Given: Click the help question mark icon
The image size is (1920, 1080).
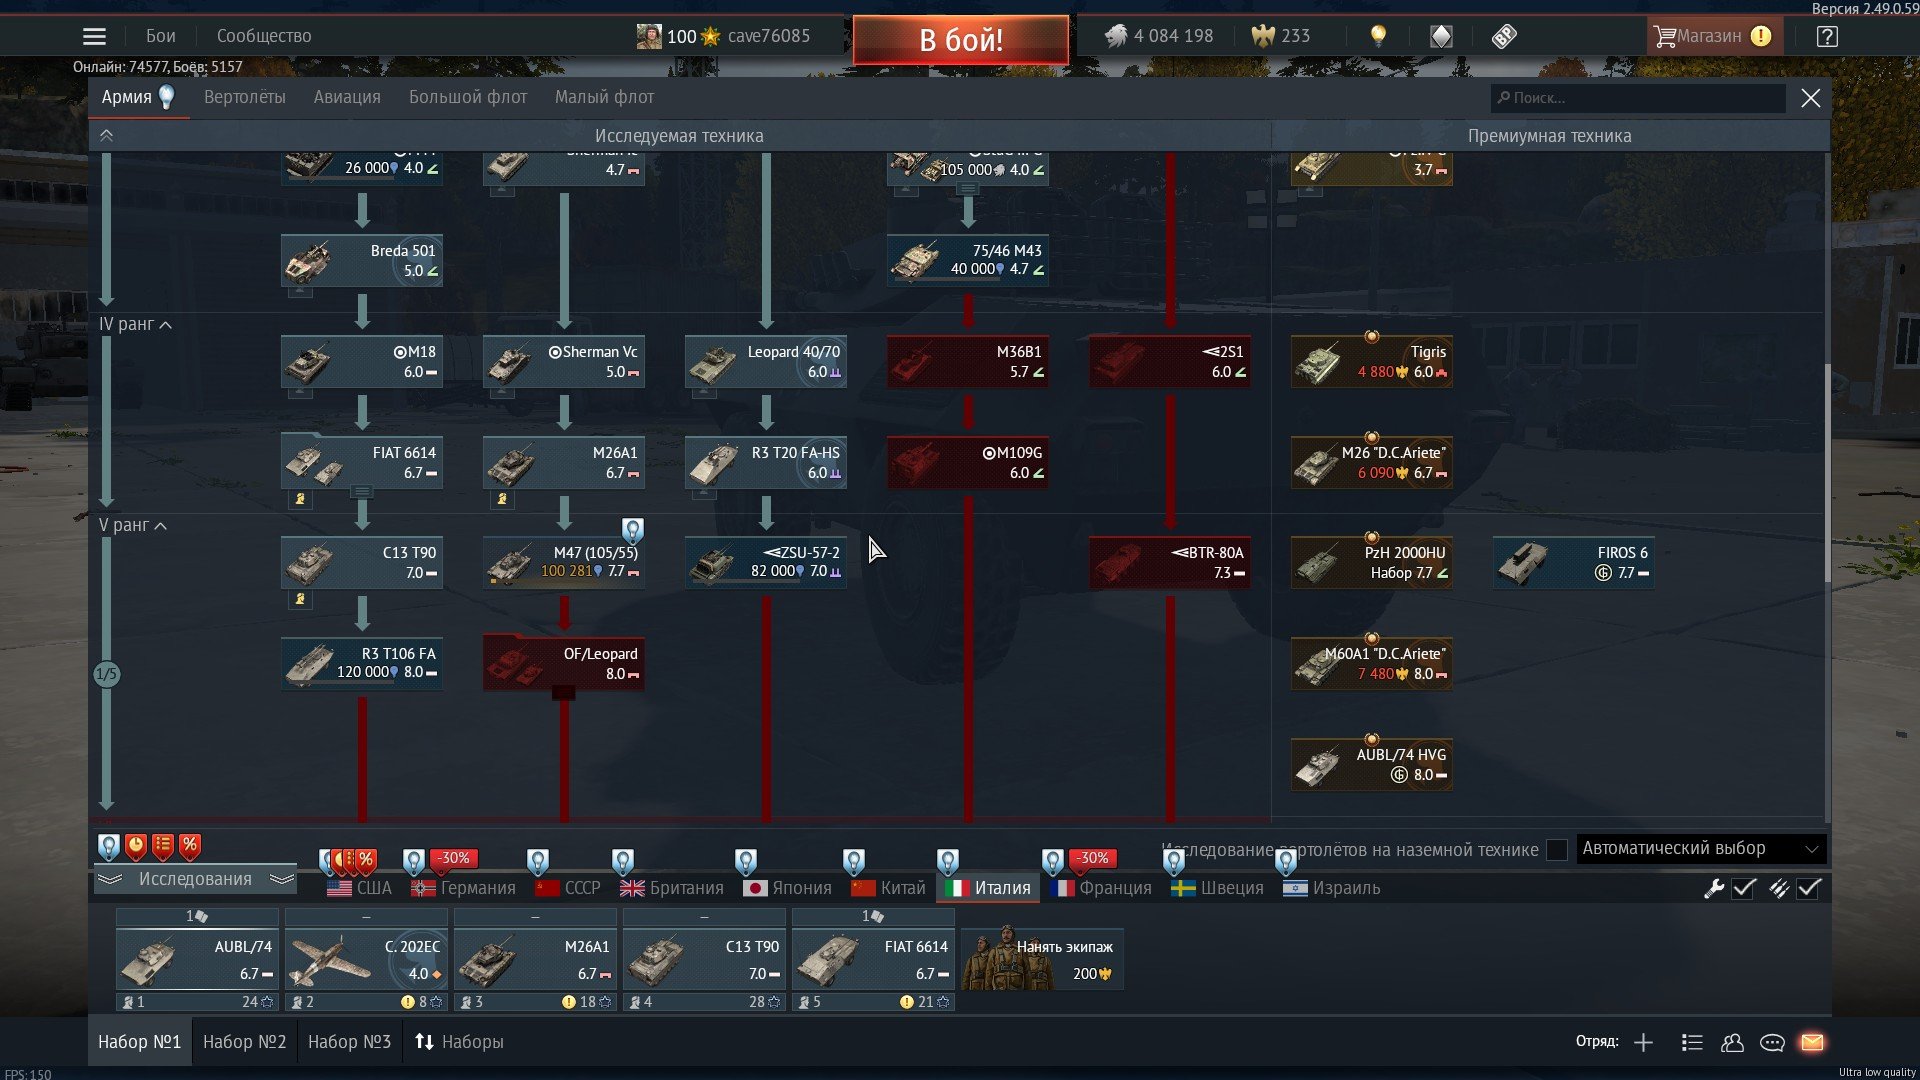Looking at the screenshot, I should click(x=1827, y=37).
